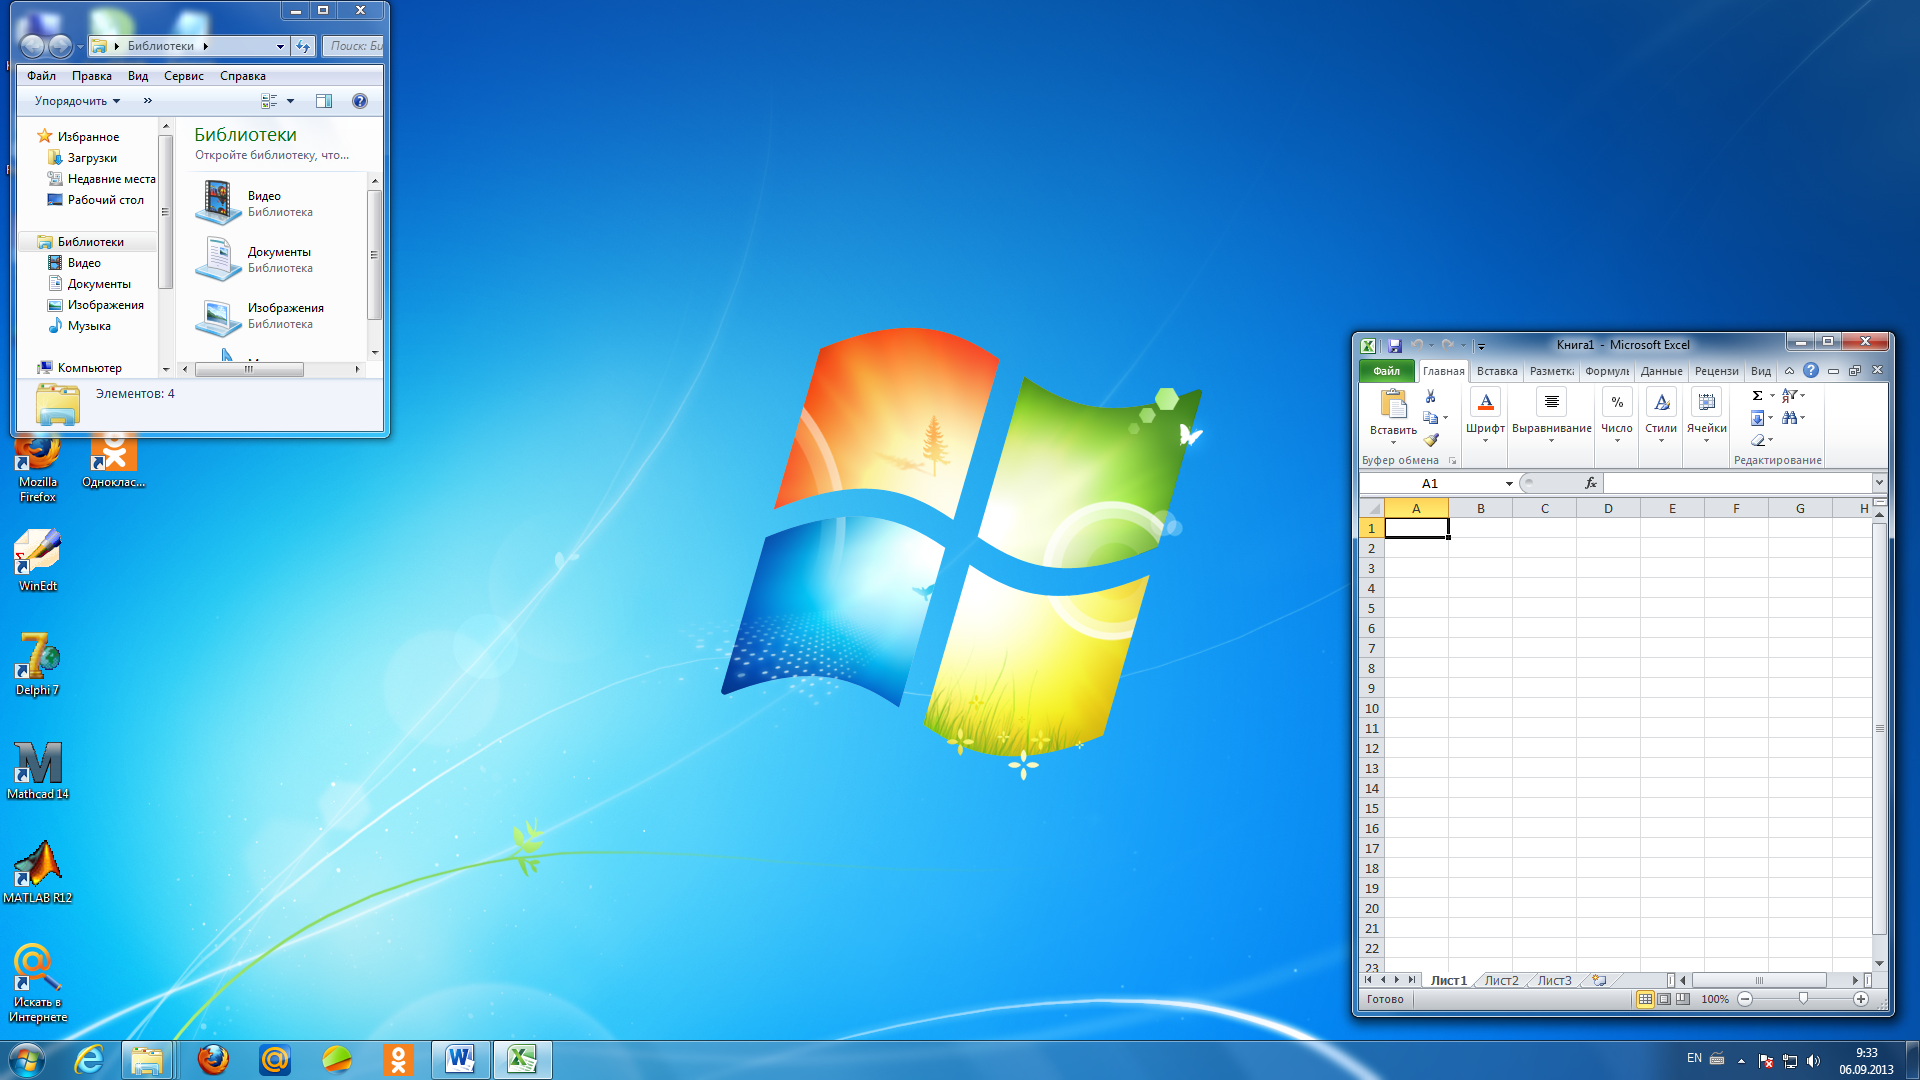Viewport: 1920px width, 1080px height.
Task: Open the Файл tab in Excel
Action: [1386, 371]
